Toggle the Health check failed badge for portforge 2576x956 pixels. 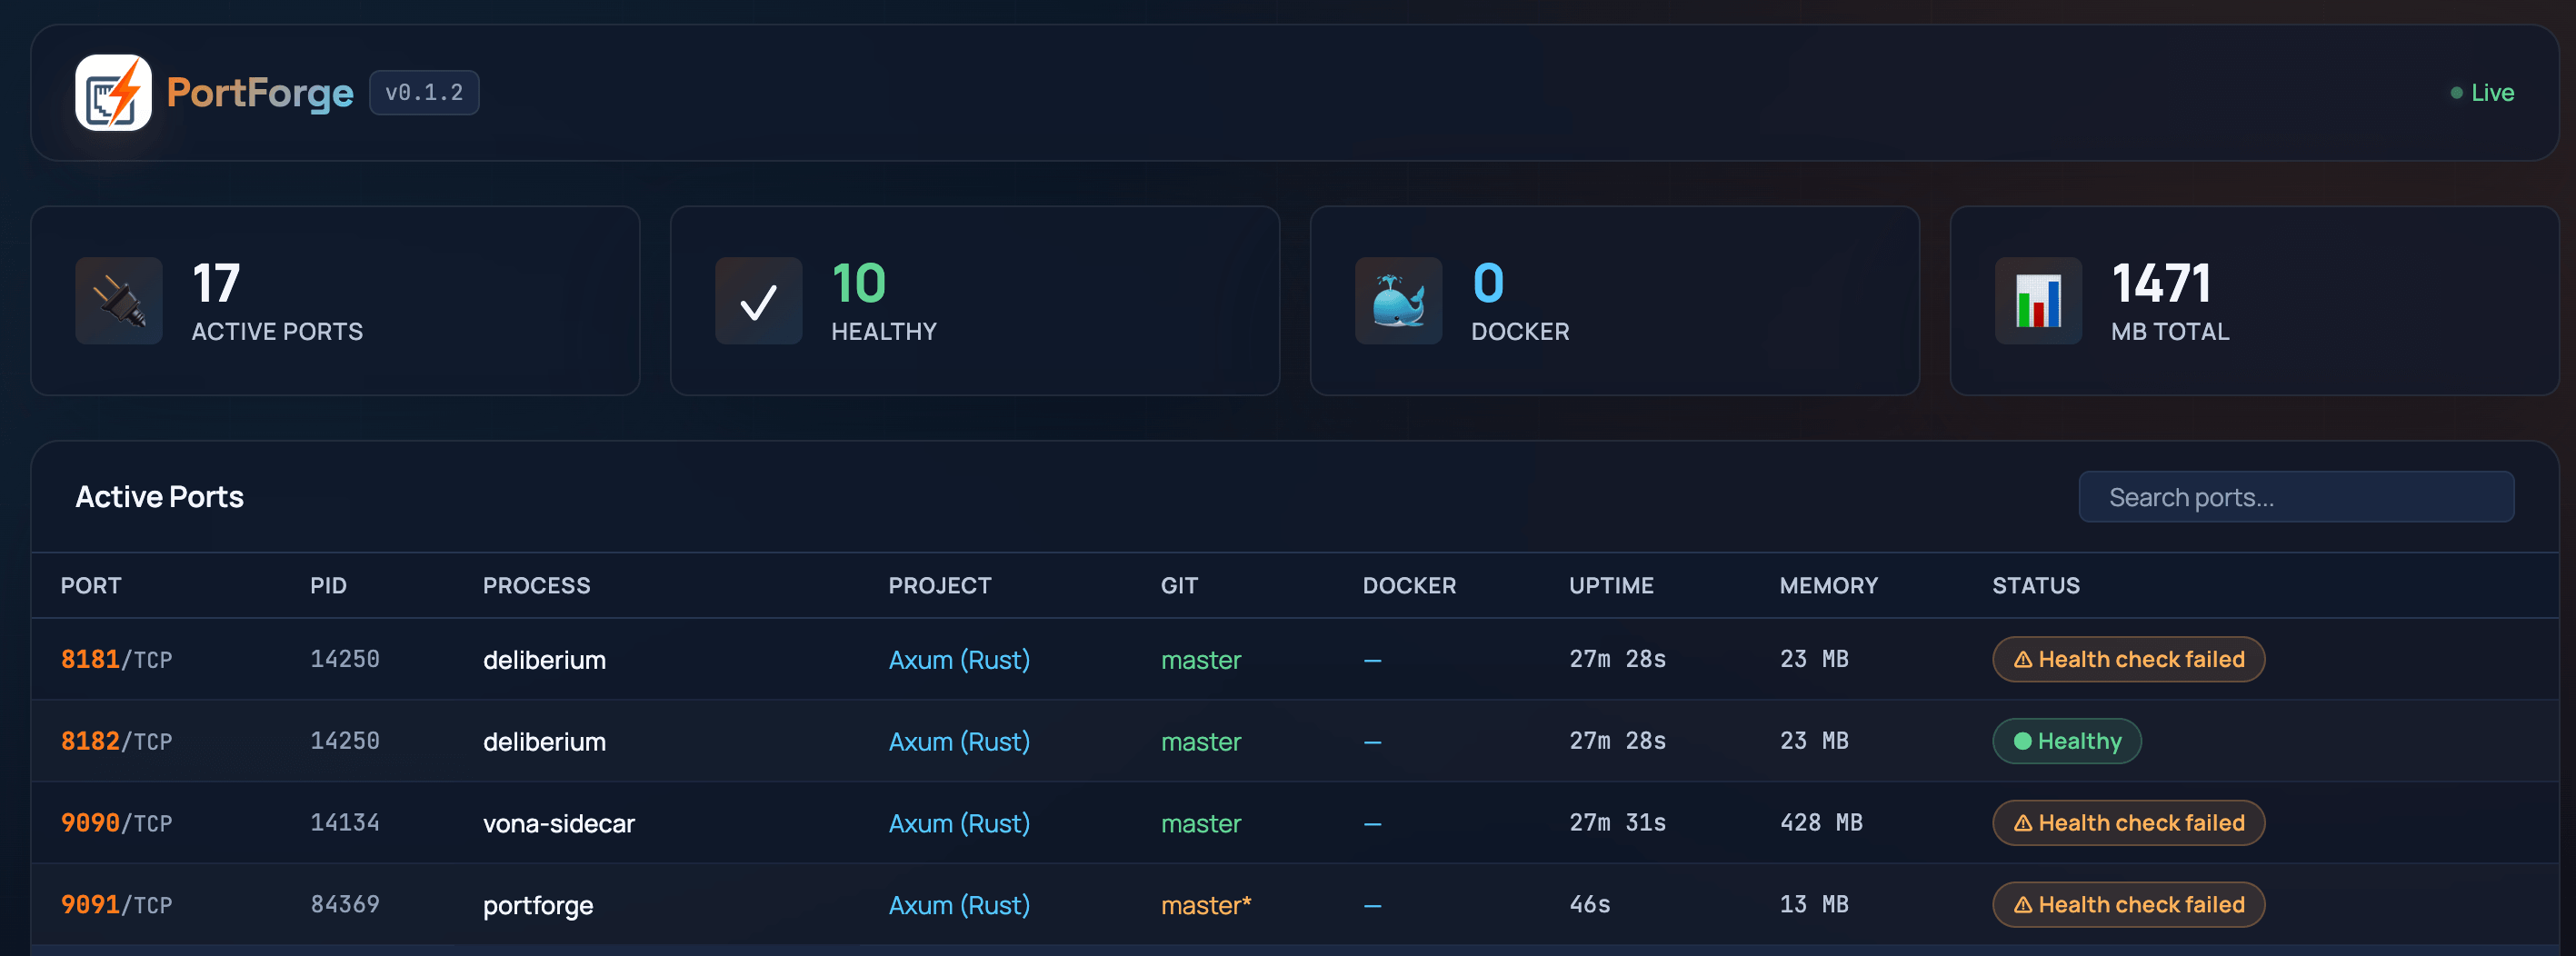(2128, 904)
